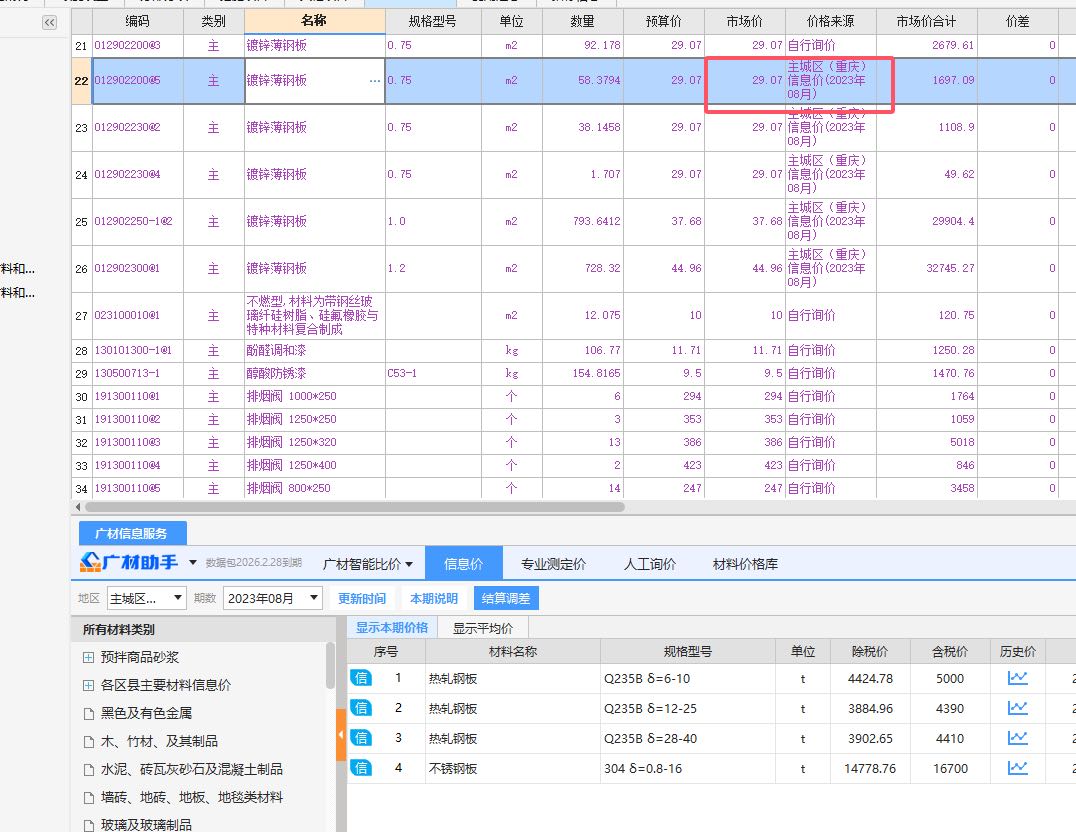The image size is (1076, 832).
Task: Open ellipsis button in row 22 name cell
Action: 375,81
